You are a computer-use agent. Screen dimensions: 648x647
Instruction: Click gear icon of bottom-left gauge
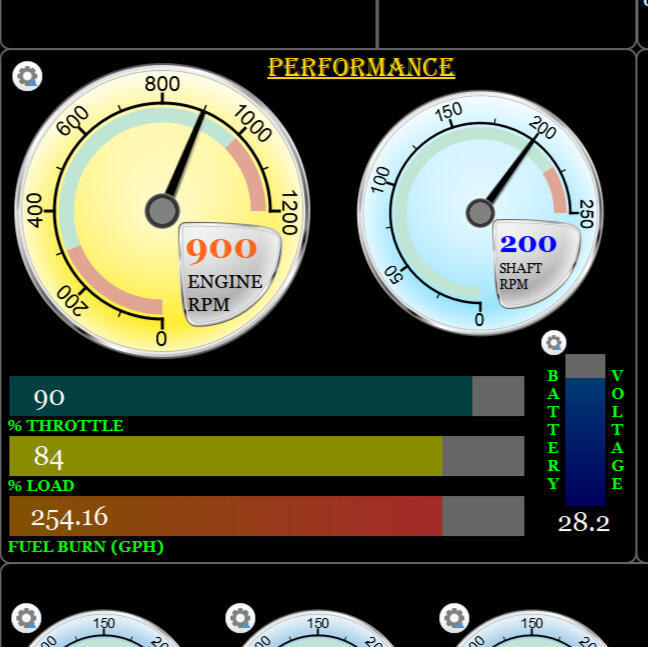[26, 618]
